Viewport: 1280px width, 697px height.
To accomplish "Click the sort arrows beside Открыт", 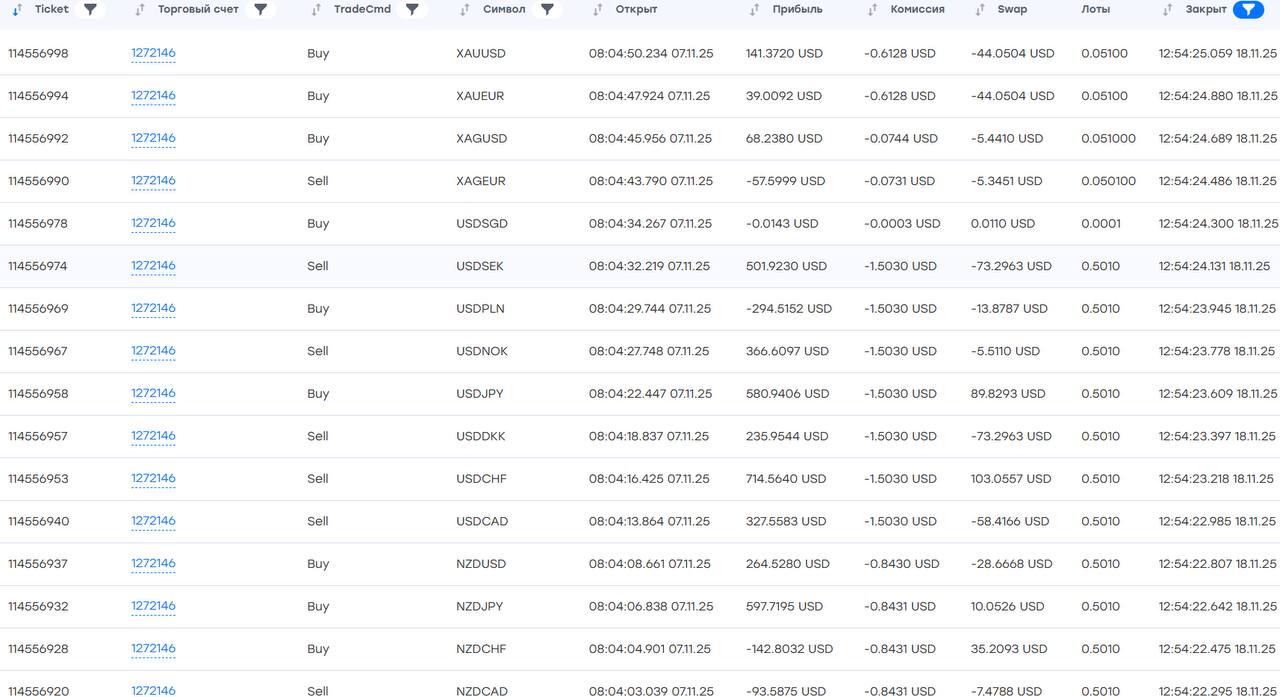I will (x=598, y=9).
